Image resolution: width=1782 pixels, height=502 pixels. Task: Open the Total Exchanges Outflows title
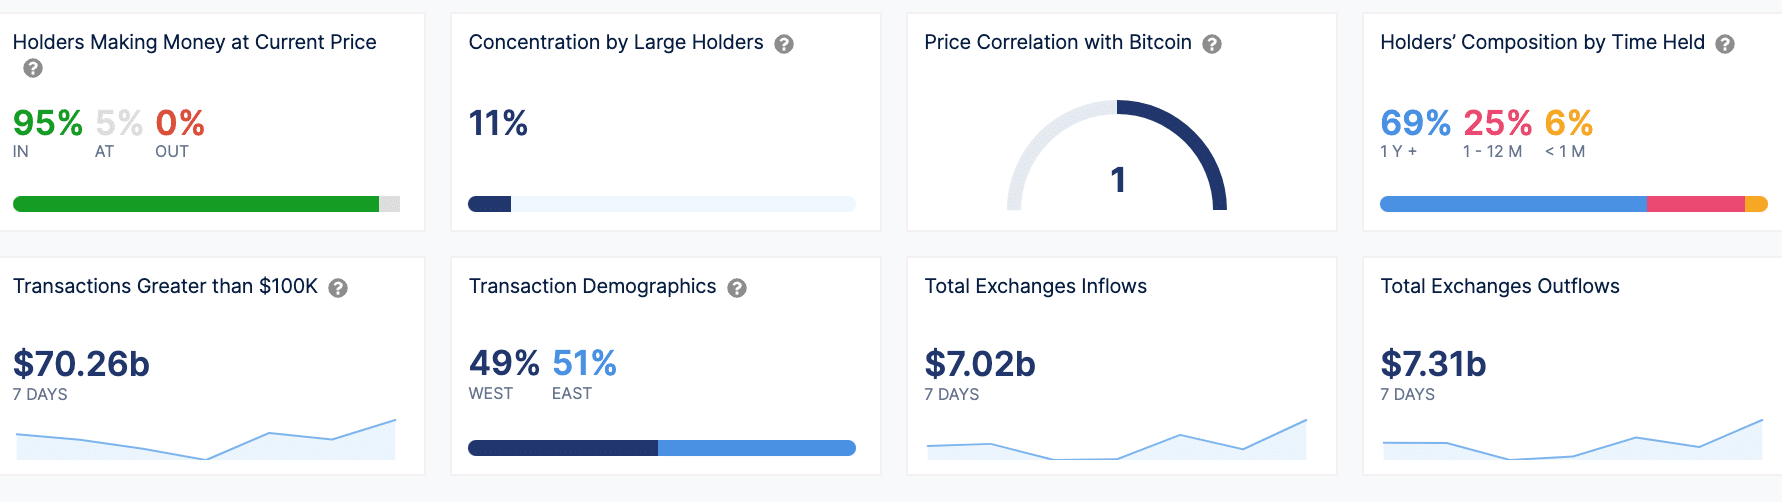1499,287
